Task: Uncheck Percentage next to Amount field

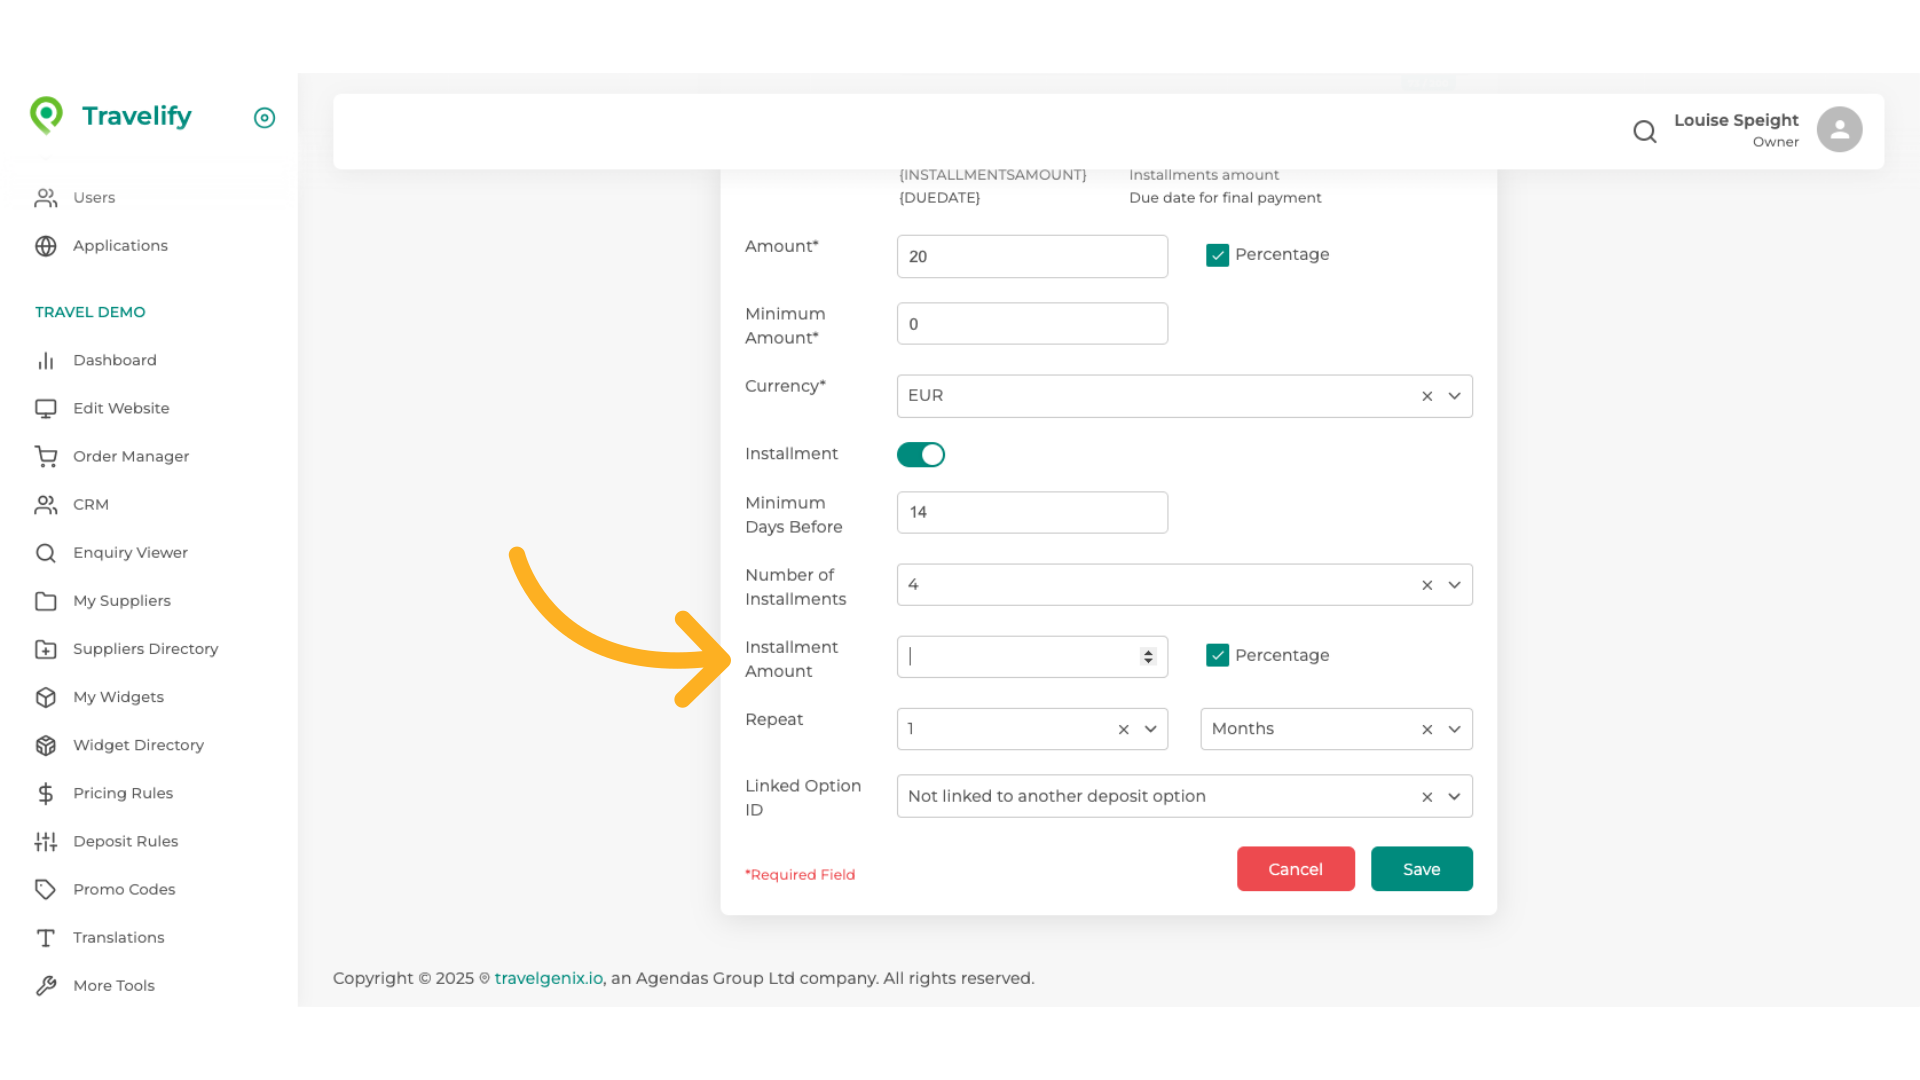Action: 1217,255
